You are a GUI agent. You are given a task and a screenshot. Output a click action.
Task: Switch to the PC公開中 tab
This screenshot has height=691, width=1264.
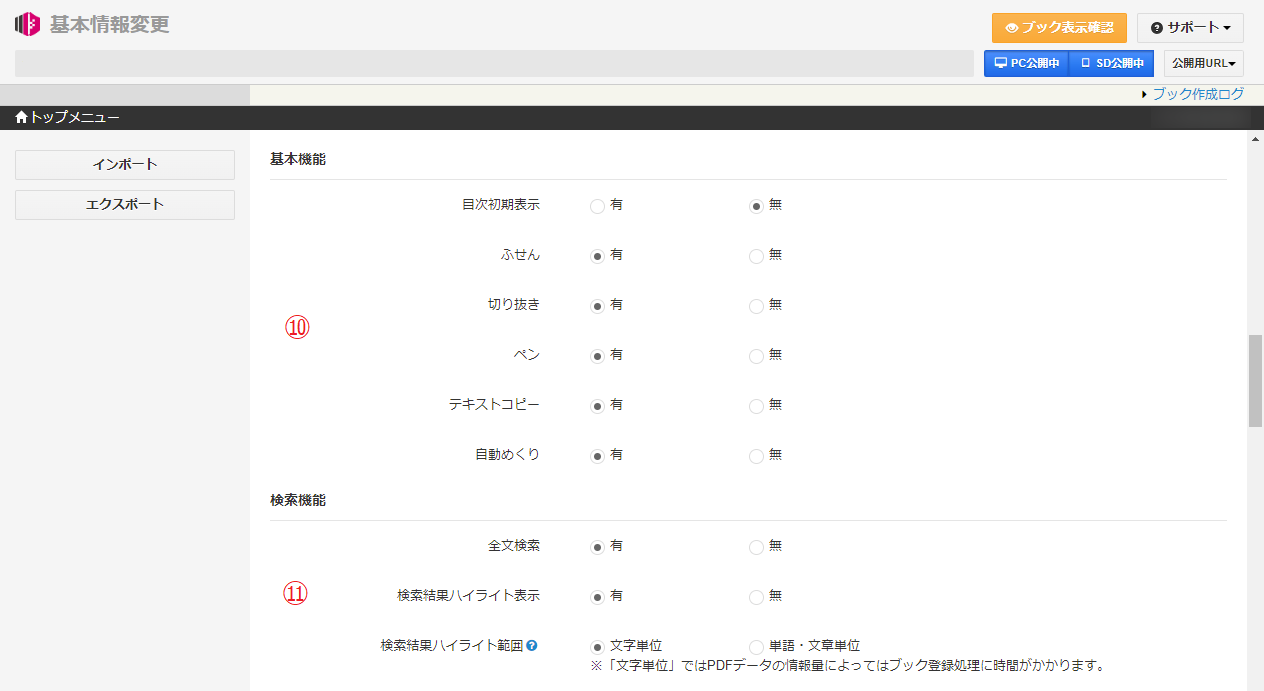1026,62
